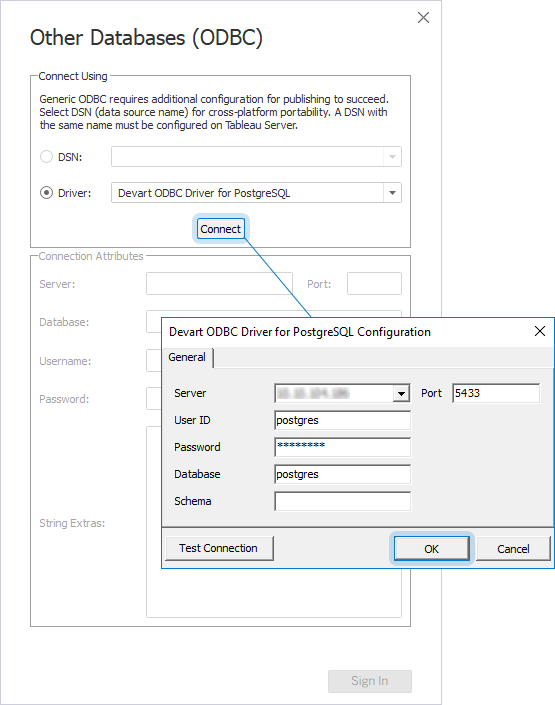Click the empty Schema input field
This screenshot has width=555, height=705.
(342, 501)
